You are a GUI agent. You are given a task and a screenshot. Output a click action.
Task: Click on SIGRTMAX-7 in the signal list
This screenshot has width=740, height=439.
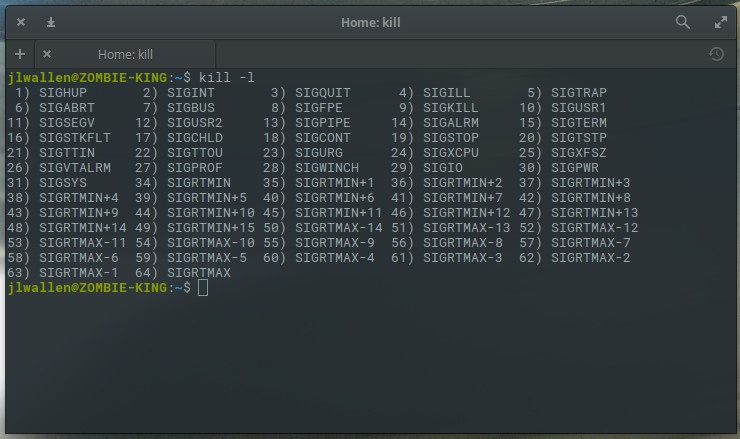[590, 243]
